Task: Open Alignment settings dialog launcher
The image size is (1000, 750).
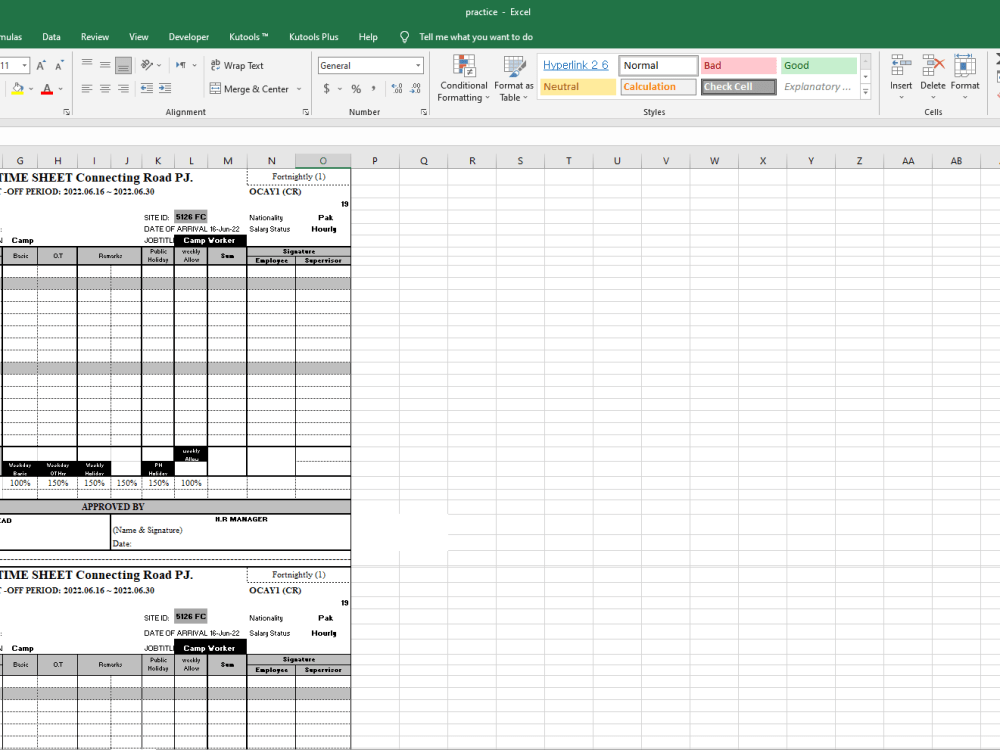Action: pos(305,112)
